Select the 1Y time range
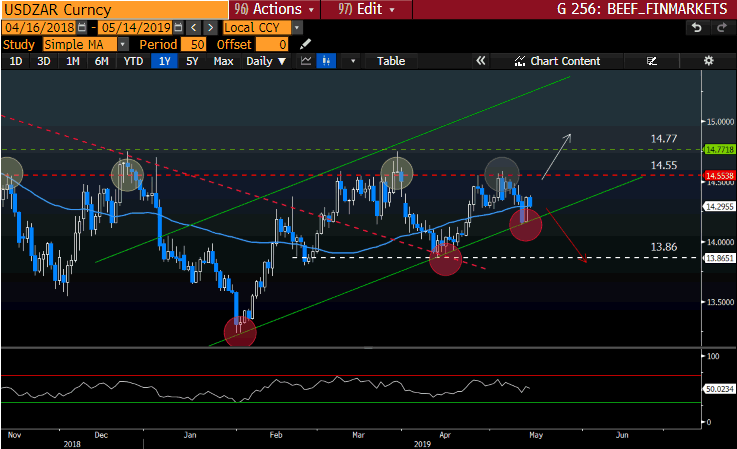This screenshot has height=449, width=737. pyautogui.click(x=164, y=61)
